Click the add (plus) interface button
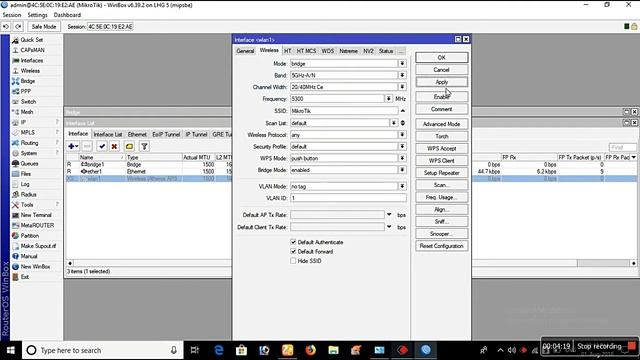The width and height of the screenshot is (640, 360). point(73,146)
